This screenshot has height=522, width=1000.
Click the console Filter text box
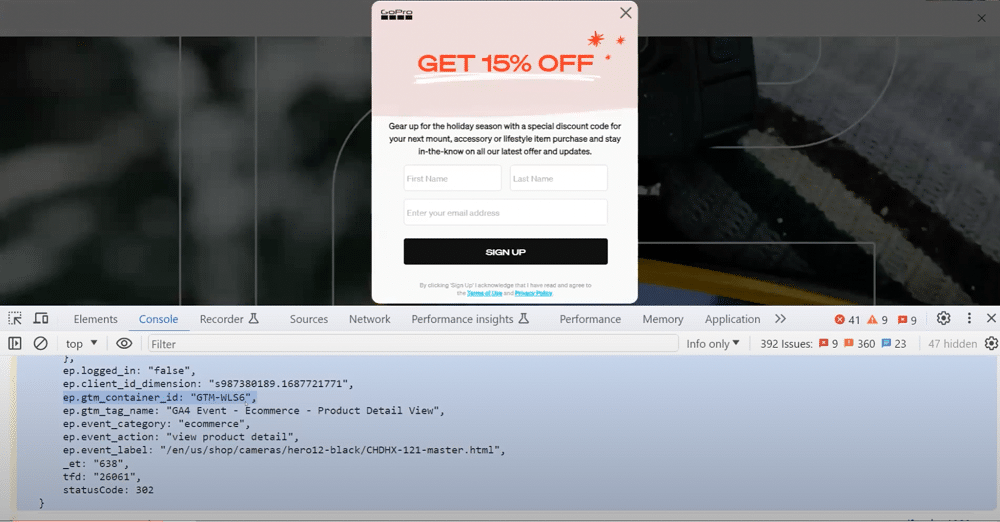(x=412, y=343)
